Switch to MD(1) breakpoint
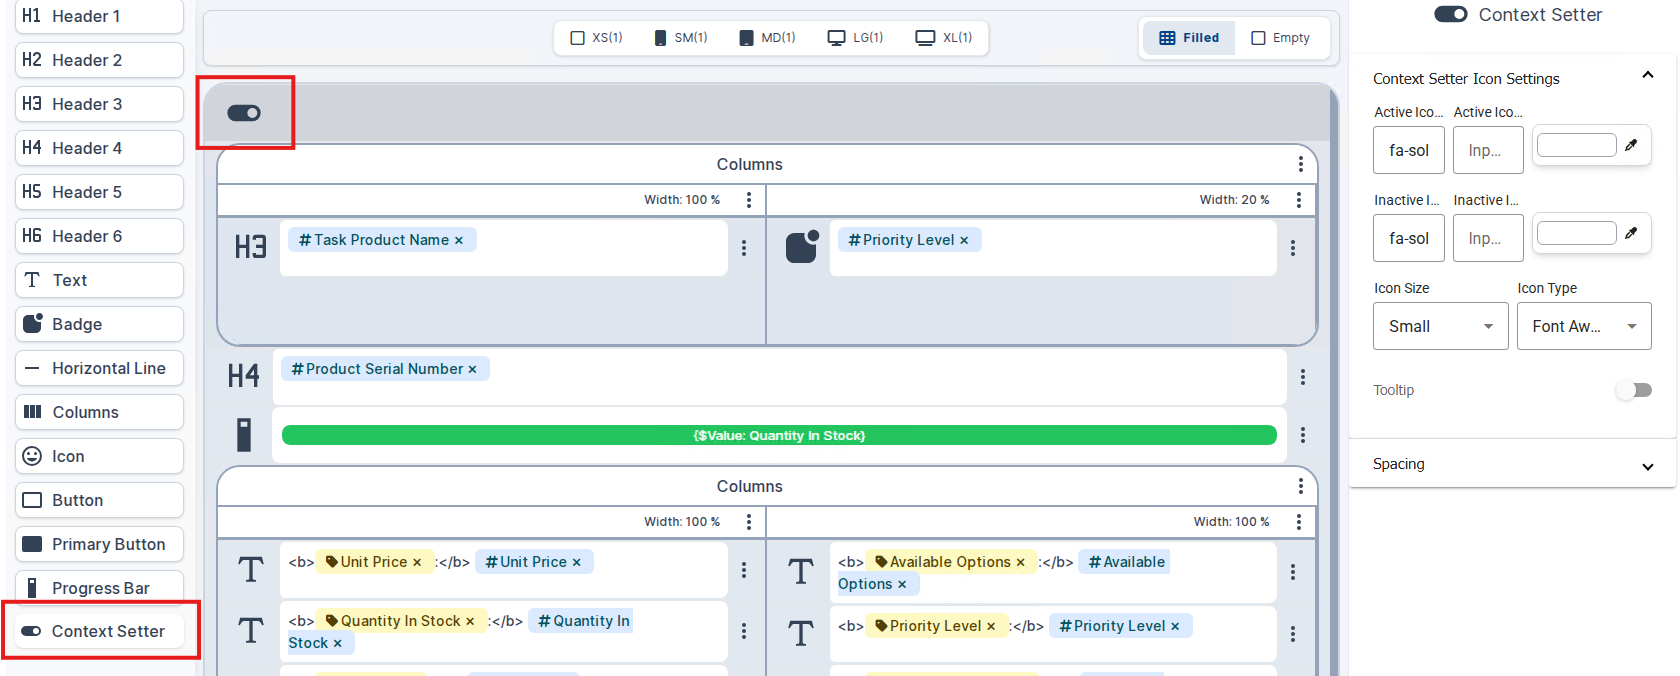Image resolution: width=1680 pixels, height=676 pixels. tap(767, 38)
